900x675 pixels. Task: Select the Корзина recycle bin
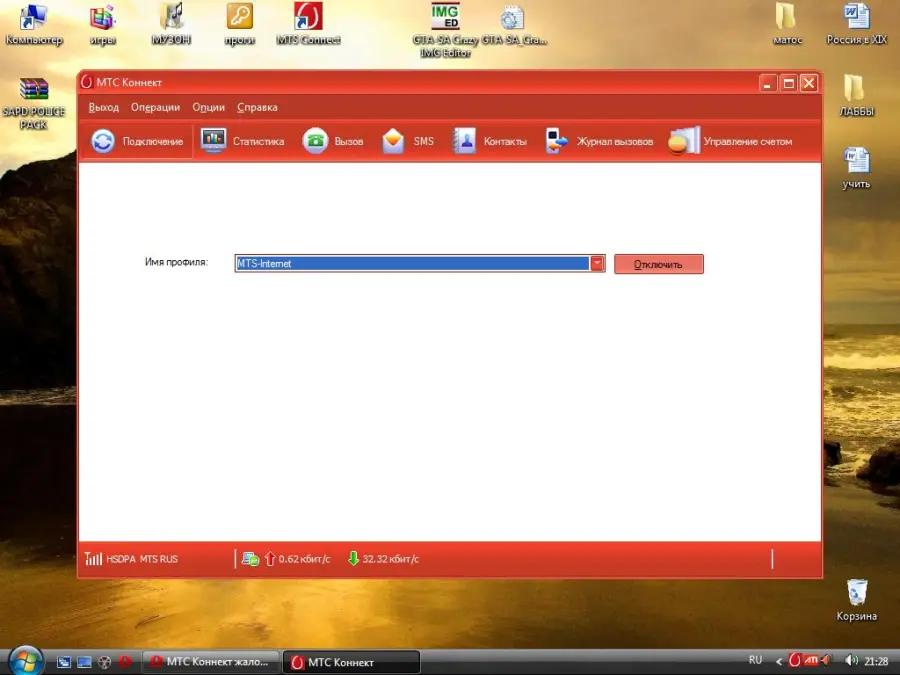tap(856, 600)
